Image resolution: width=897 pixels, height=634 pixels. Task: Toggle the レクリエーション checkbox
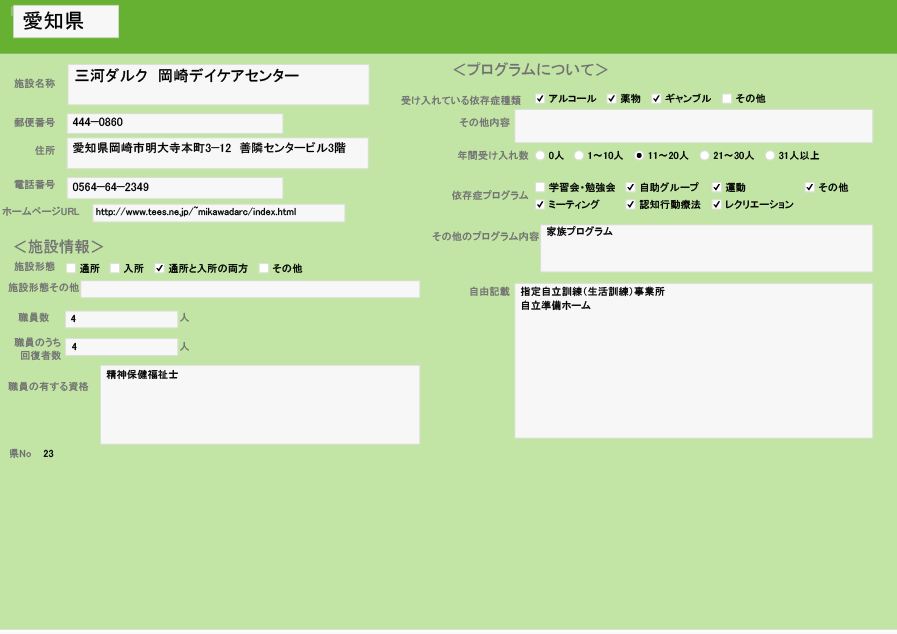(717, 205)
